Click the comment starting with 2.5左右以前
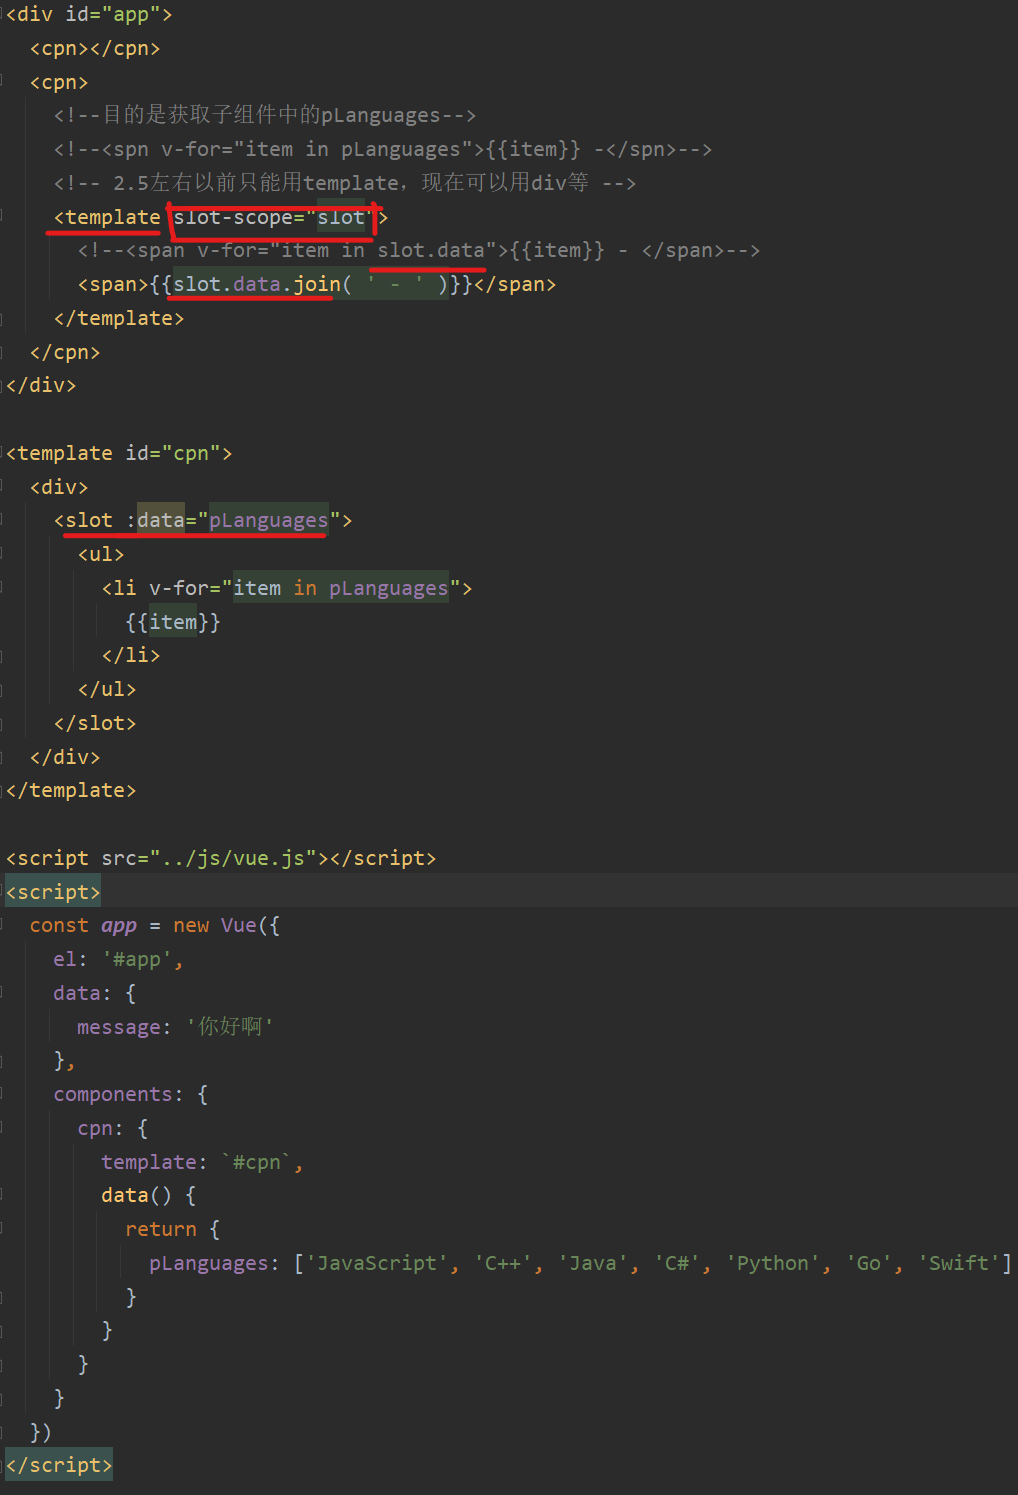The image size is (1018, 1495). coord(345,183)
